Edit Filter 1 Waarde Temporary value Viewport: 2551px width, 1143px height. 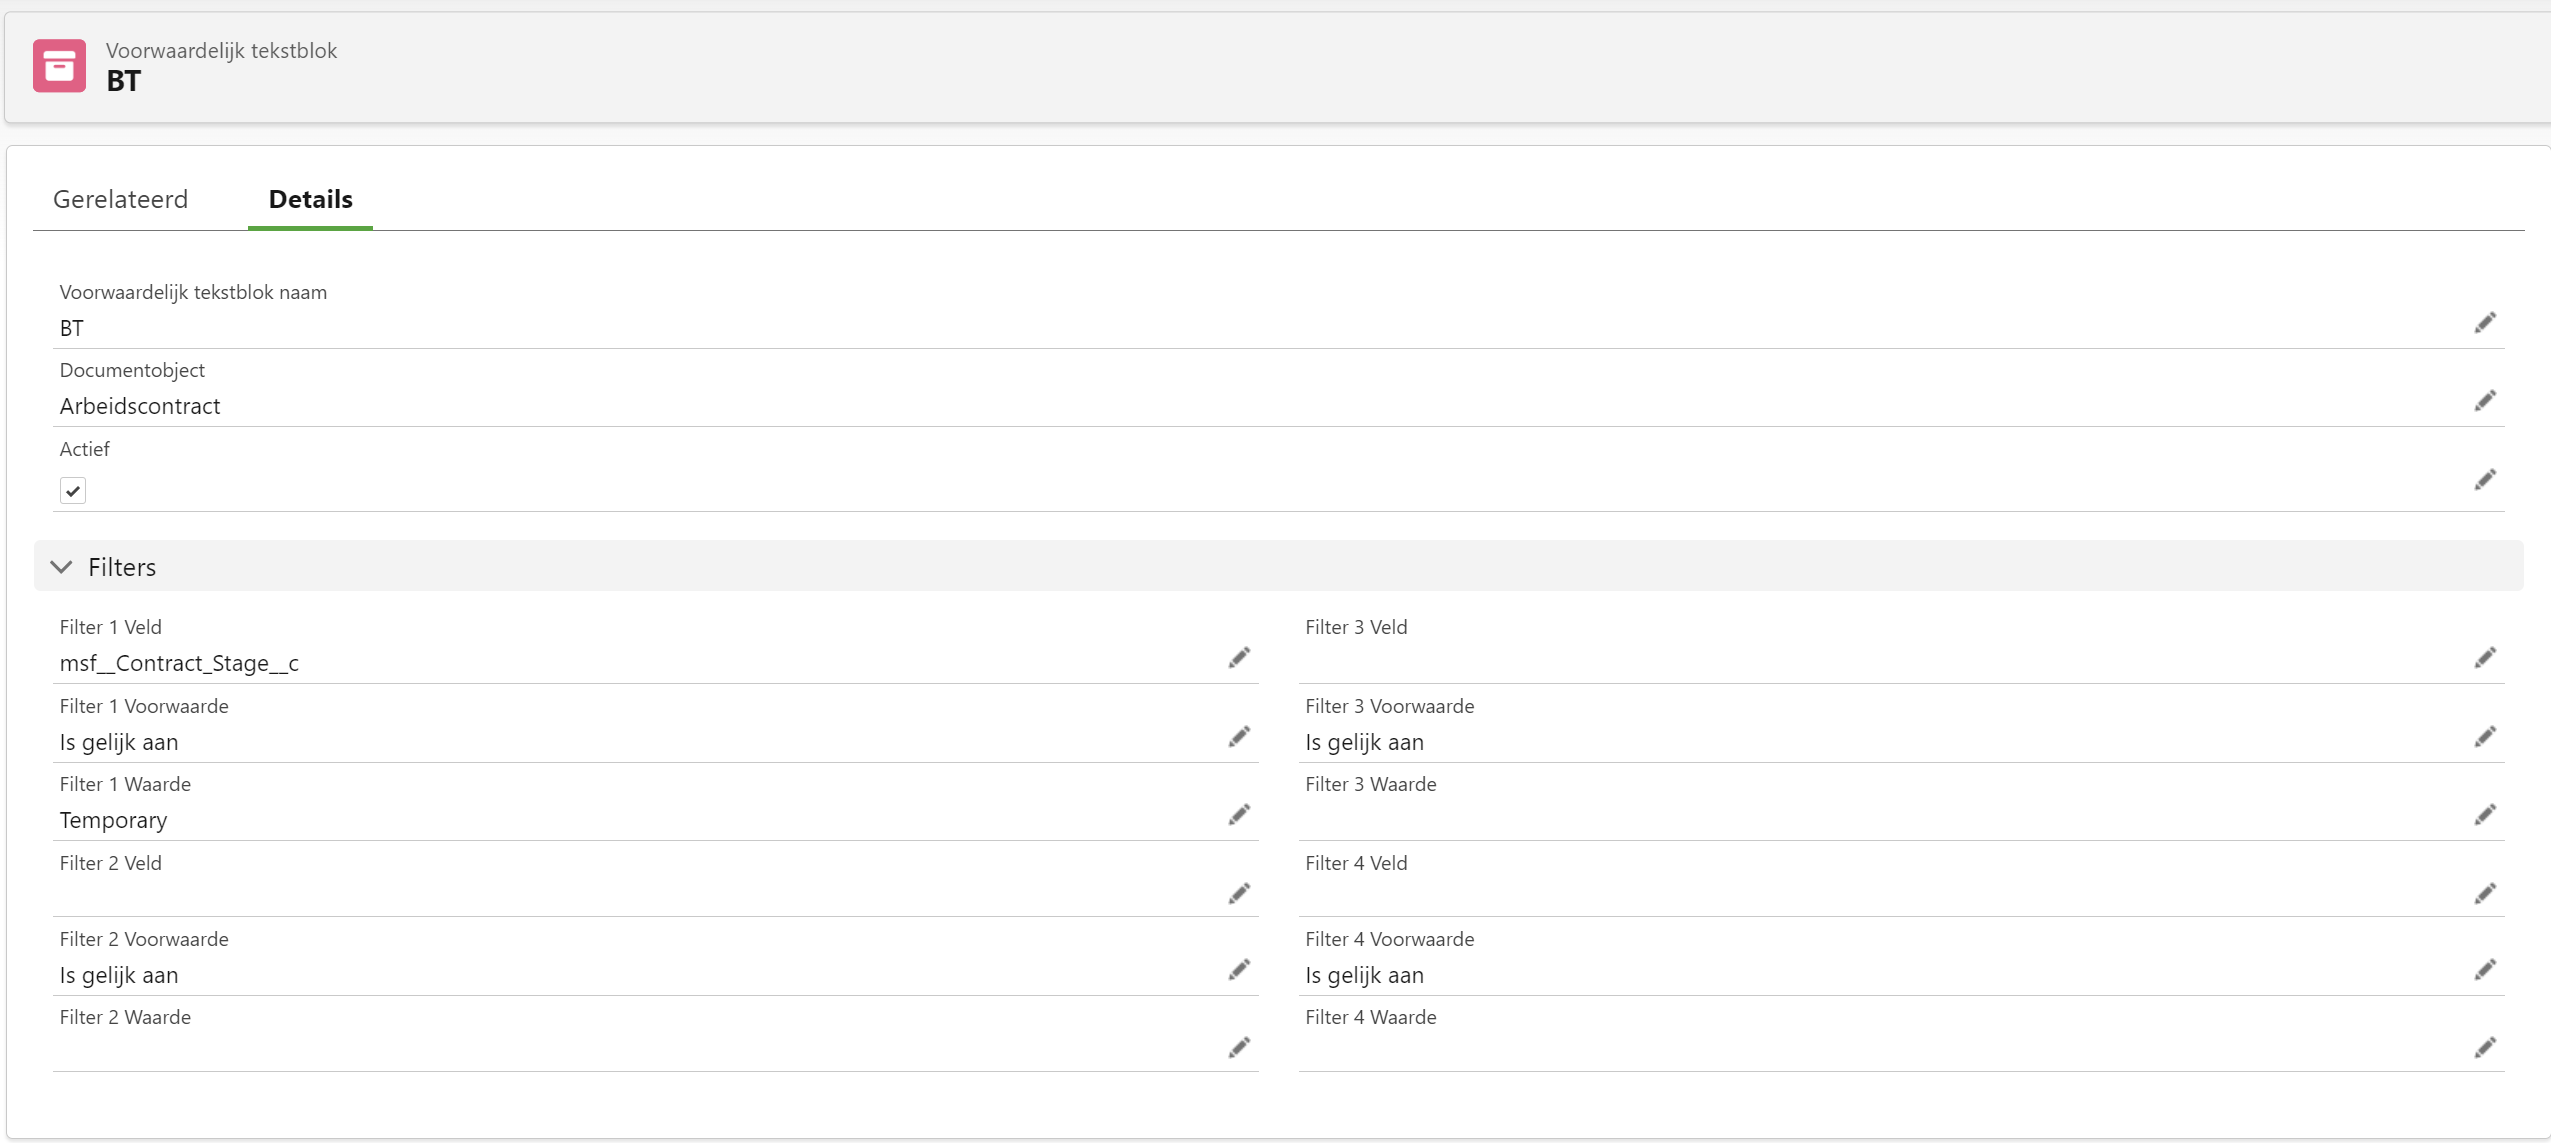(x=1239, y=815)
